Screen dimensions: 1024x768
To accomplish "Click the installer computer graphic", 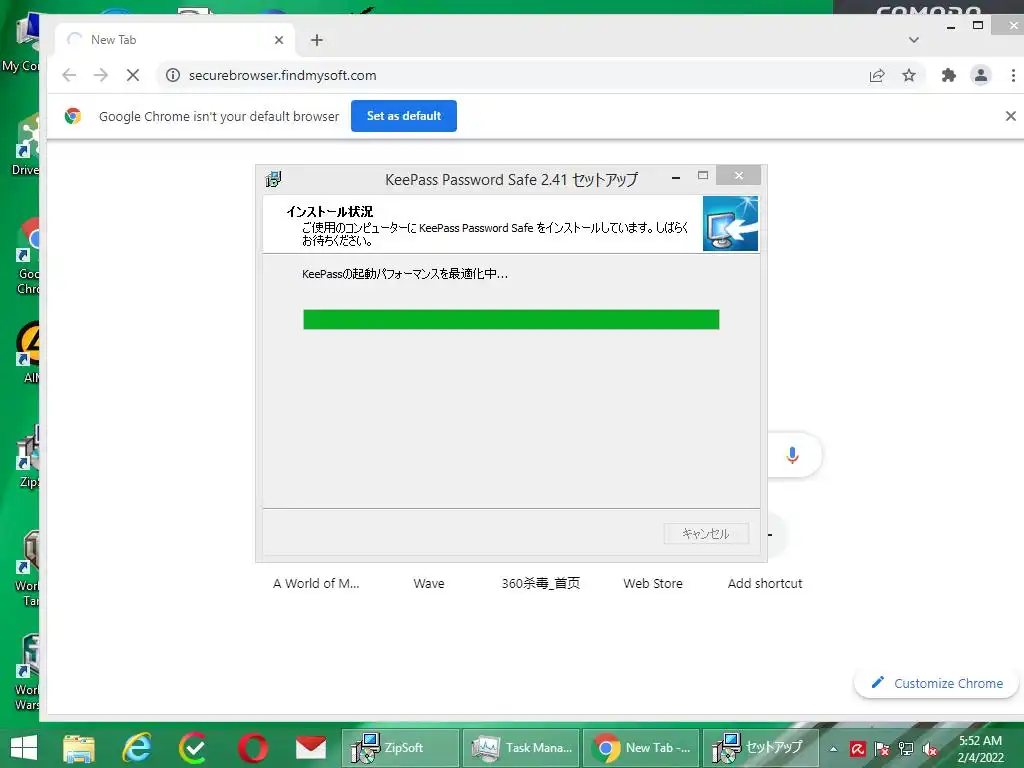I will [x=730, y=223].
